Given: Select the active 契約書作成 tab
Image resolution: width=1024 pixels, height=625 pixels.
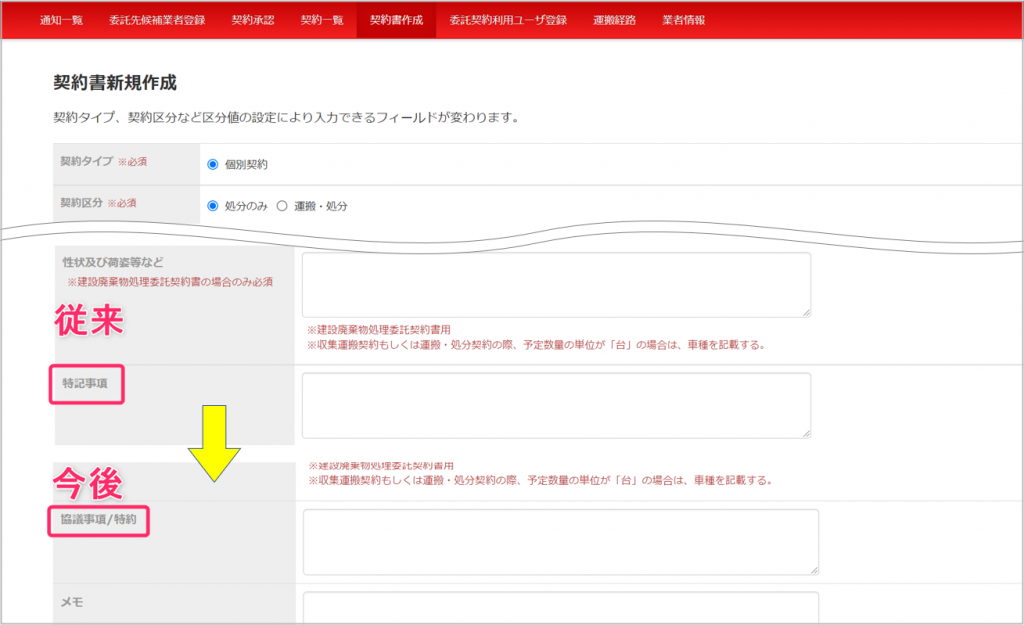Looking at the screenshot, I should [396, 20].
